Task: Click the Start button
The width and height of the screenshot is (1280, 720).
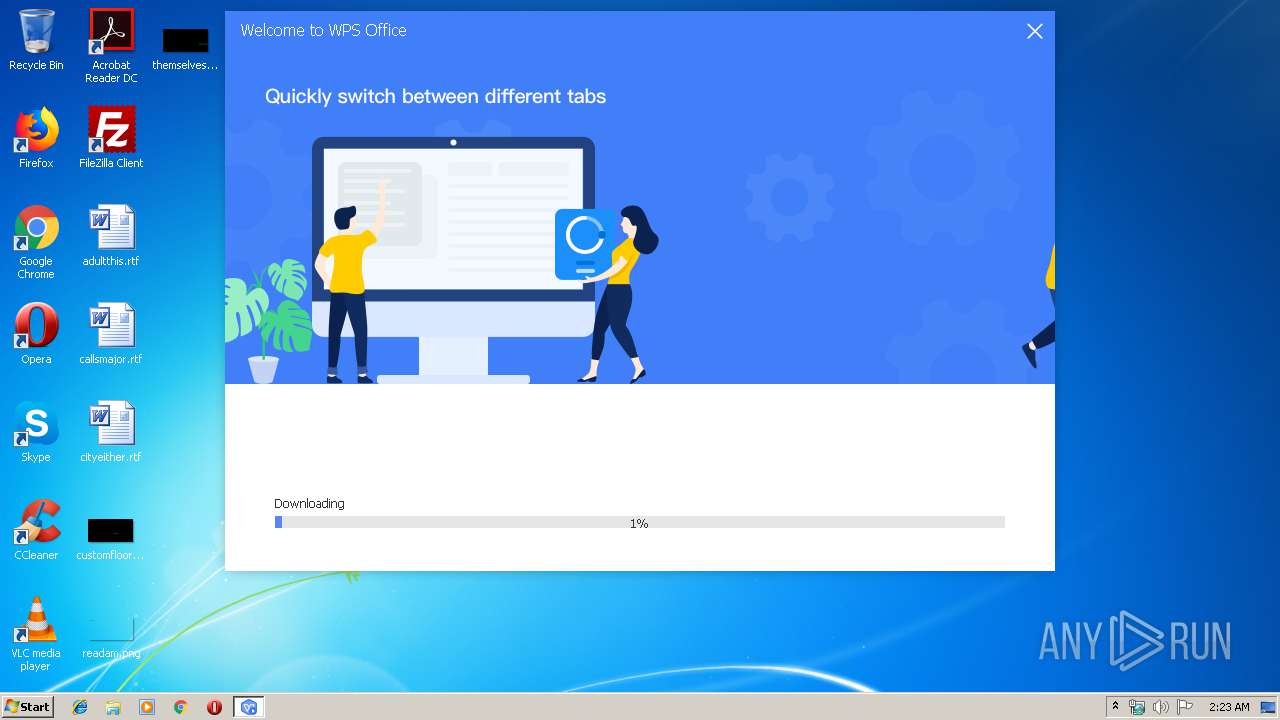Action: click(28, 707)
